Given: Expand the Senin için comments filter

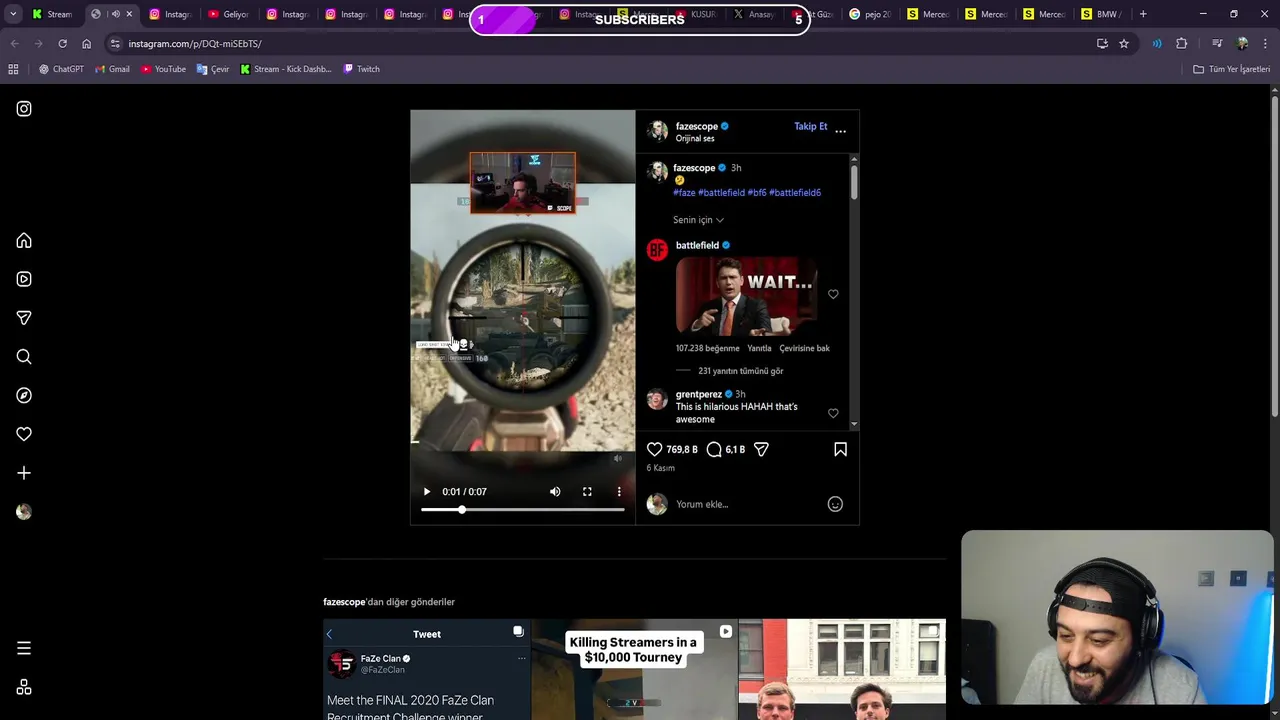Looking at the screenshot, I should click(x=698, y=220).
